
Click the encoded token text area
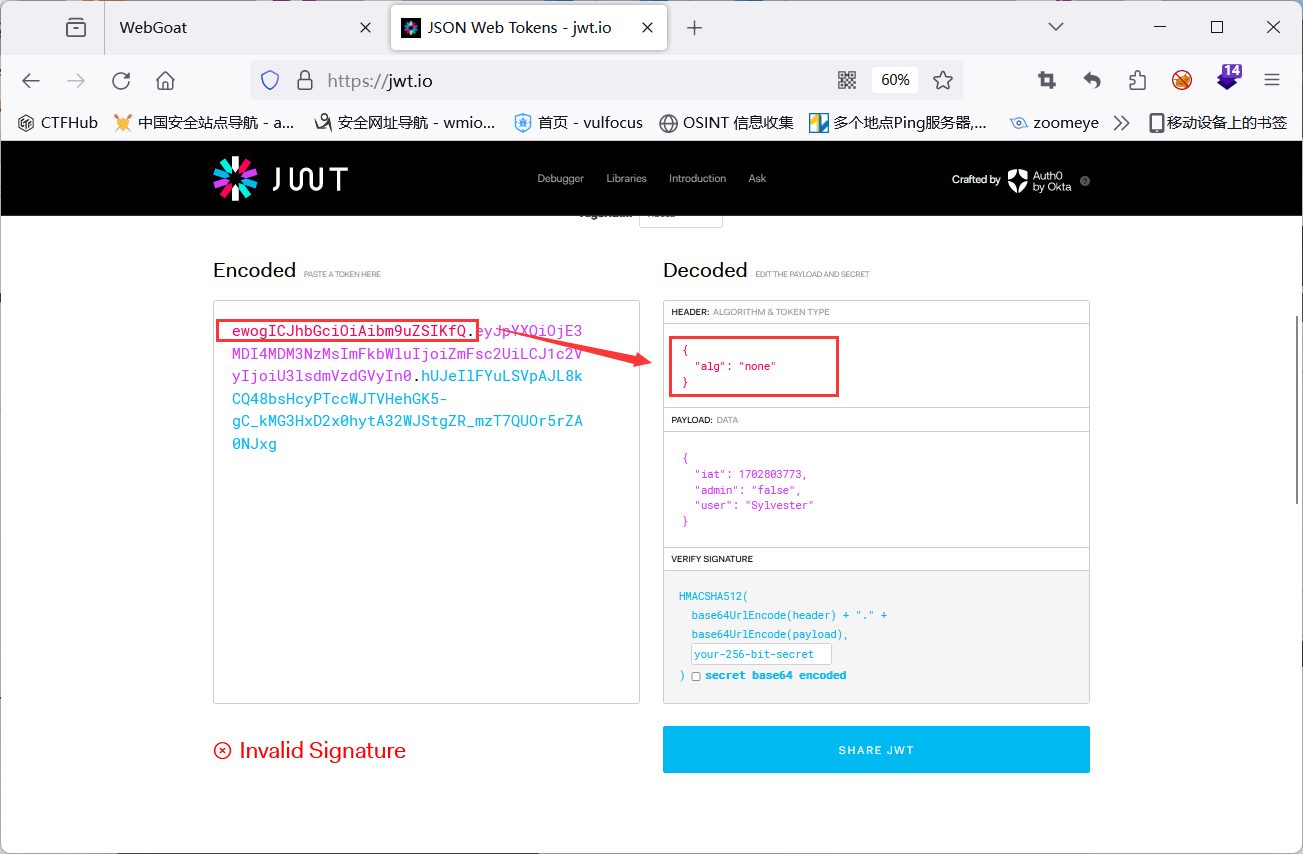(x=426, y=502)
